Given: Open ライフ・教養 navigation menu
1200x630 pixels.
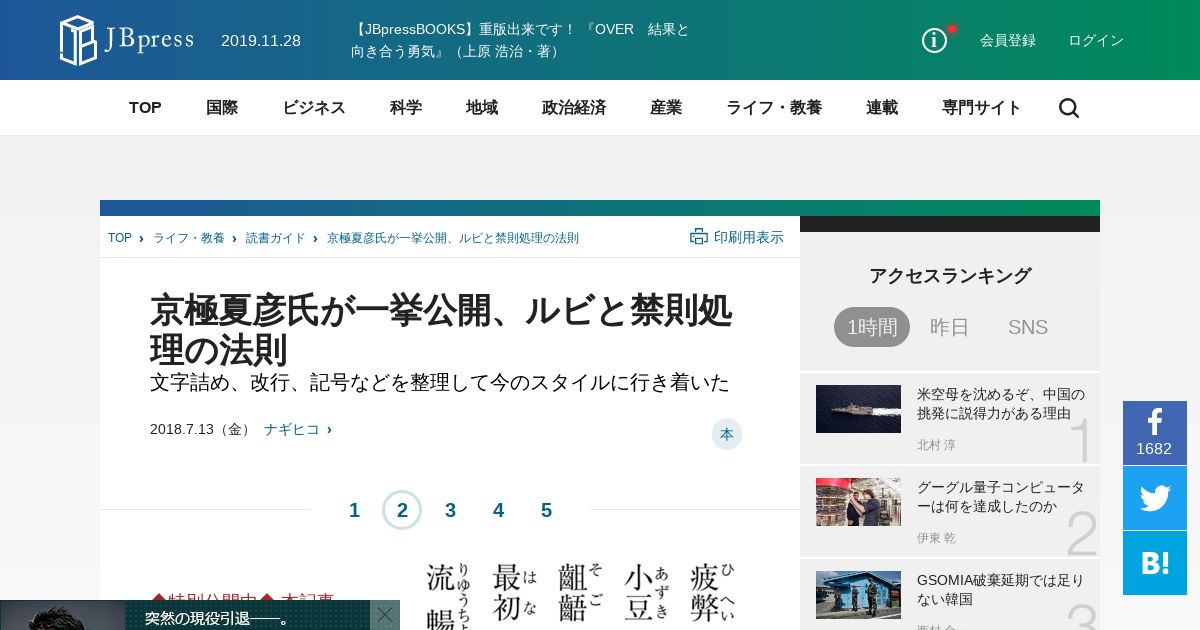Looking at the screenshot, I should (774, 108).
